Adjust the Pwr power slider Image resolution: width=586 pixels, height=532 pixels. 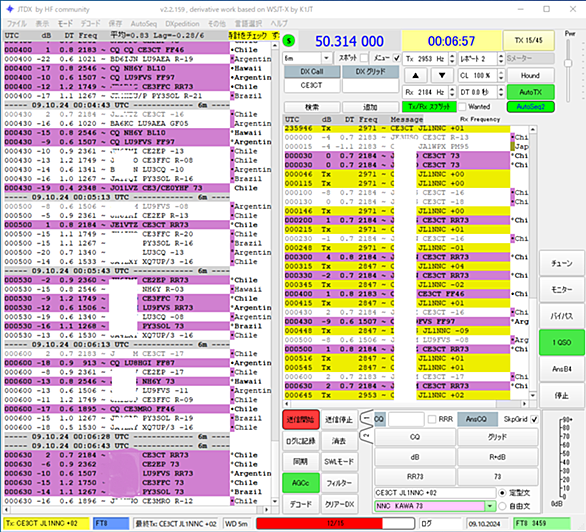click(568, 63)
